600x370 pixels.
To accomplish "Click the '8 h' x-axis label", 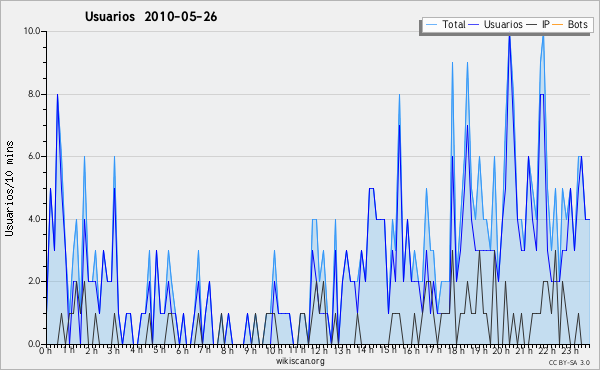I will pos(227,350).
